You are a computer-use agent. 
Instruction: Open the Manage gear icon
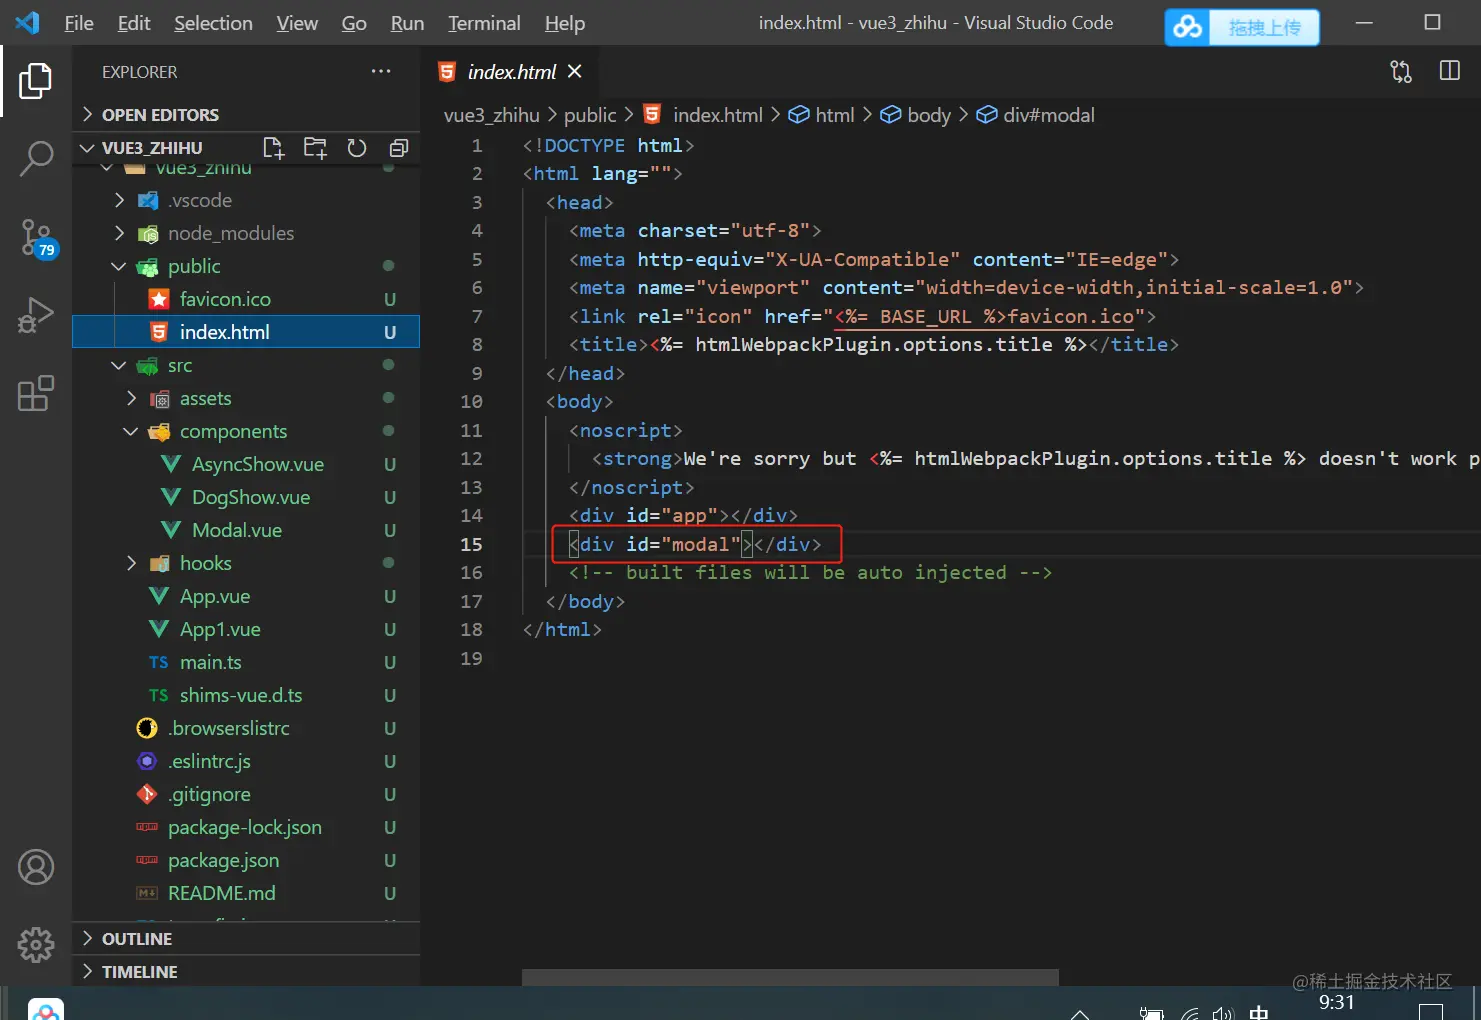36,944
